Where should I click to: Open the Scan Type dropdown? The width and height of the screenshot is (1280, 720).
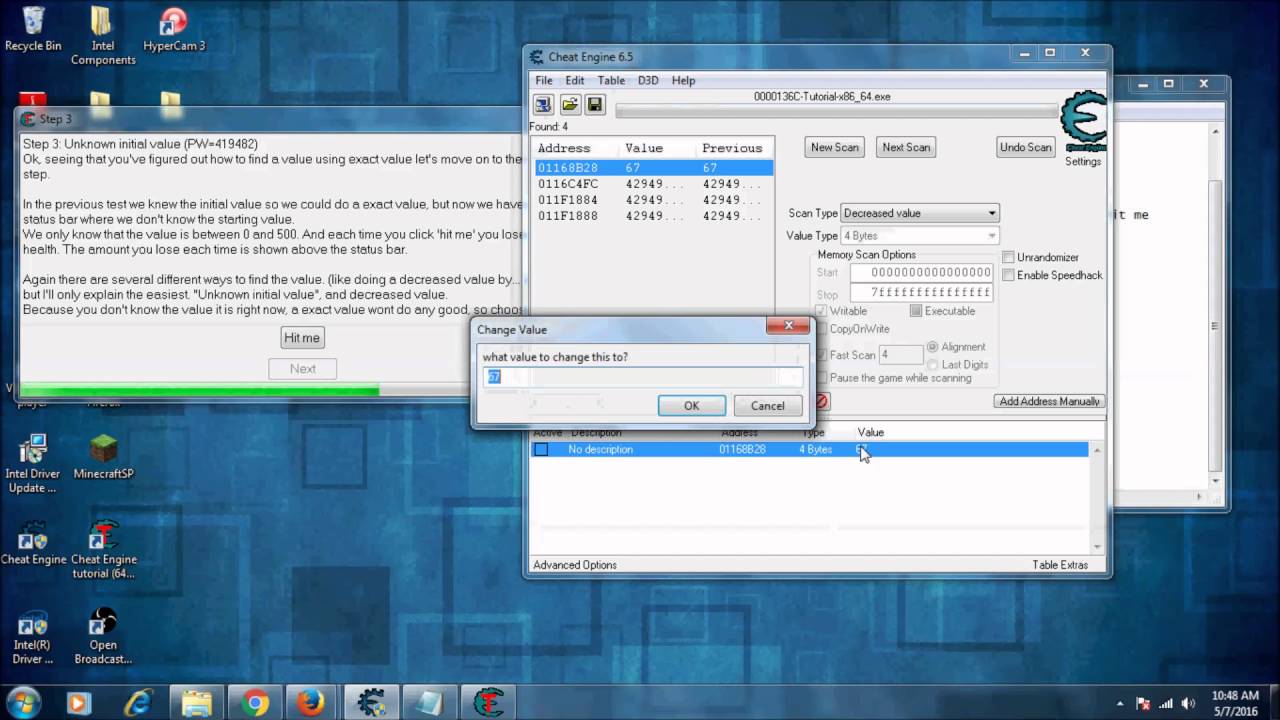coord(920,213)
